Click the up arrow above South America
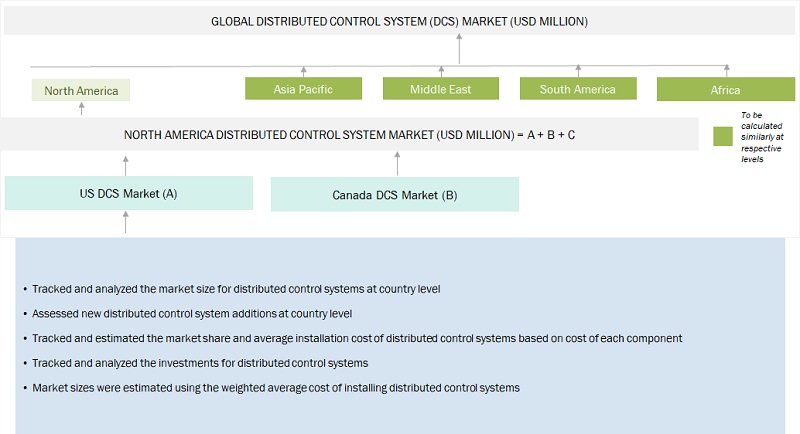The height and width of the screenshot is (434, 800). (x=577, y=72)
